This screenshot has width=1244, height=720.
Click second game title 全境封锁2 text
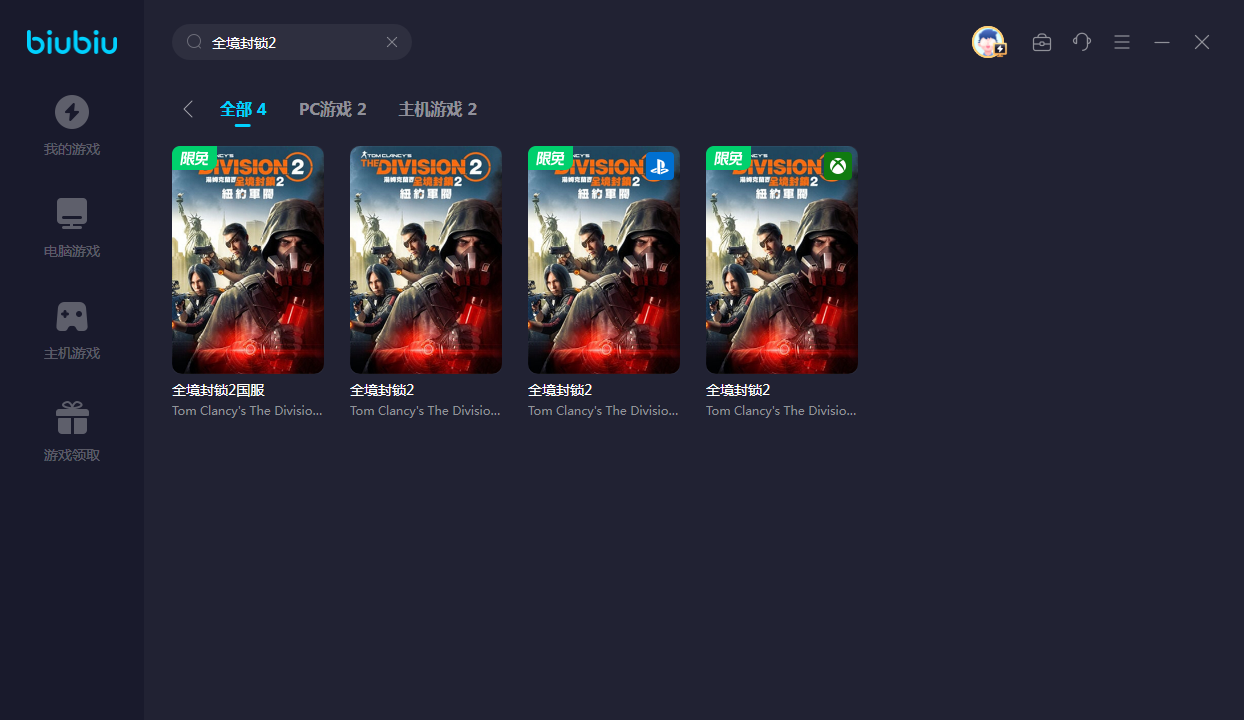(x=382, y=390)
